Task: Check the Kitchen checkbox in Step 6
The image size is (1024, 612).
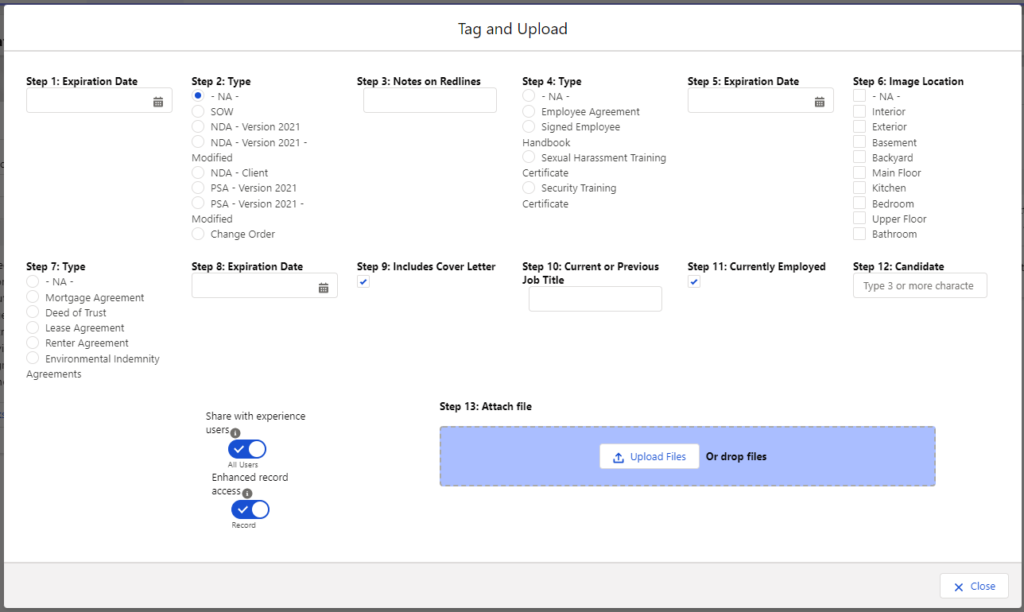Action: (x=856, y=187)
